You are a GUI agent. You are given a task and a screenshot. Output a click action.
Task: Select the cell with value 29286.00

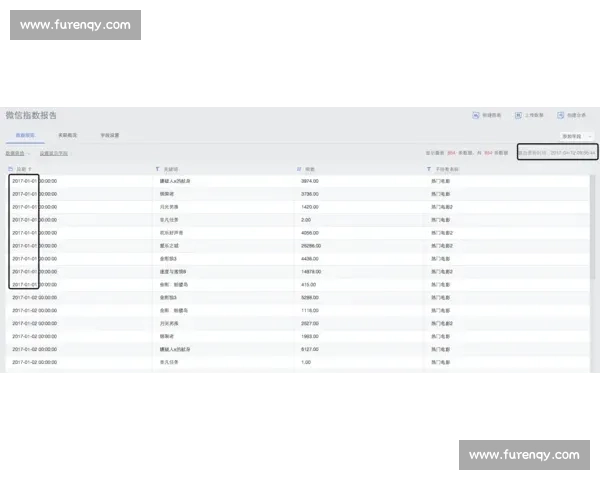311,245
